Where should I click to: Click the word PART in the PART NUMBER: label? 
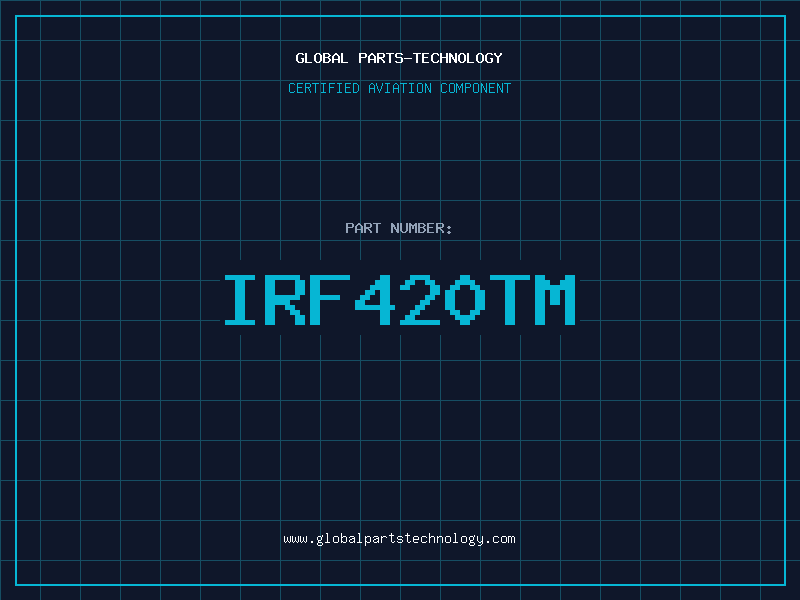363,229
